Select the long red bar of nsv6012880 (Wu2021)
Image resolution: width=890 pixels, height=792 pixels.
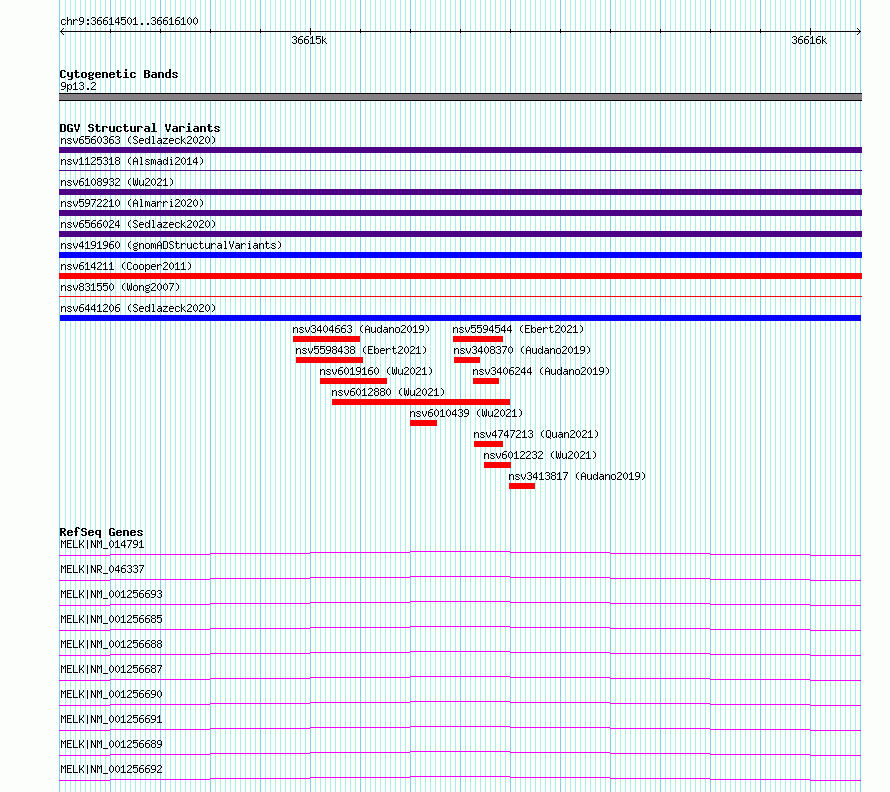421,402
